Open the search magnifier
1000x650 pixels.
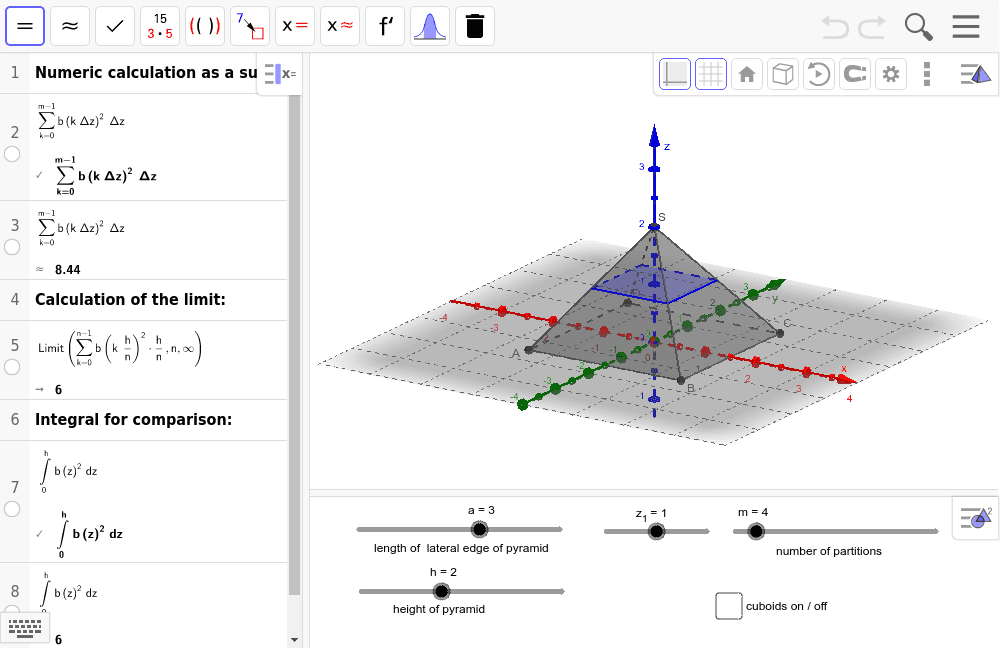click(918, 27)
